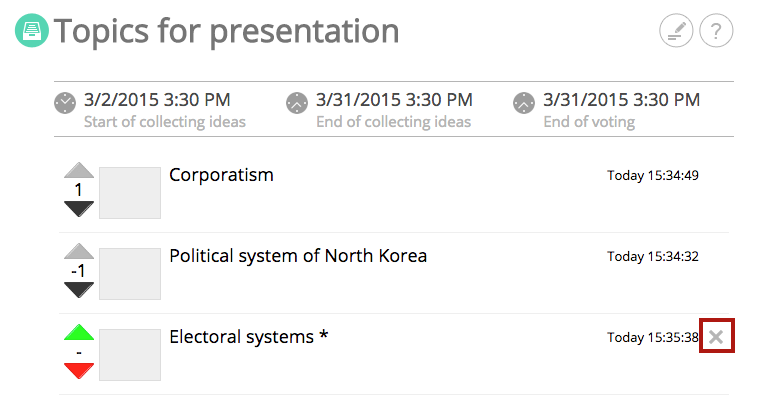This screenshot has height=403, width=760.
Task: Click red downvote arrow for Electoral systems
Action: pyautogui.click(x=79, y=371)
